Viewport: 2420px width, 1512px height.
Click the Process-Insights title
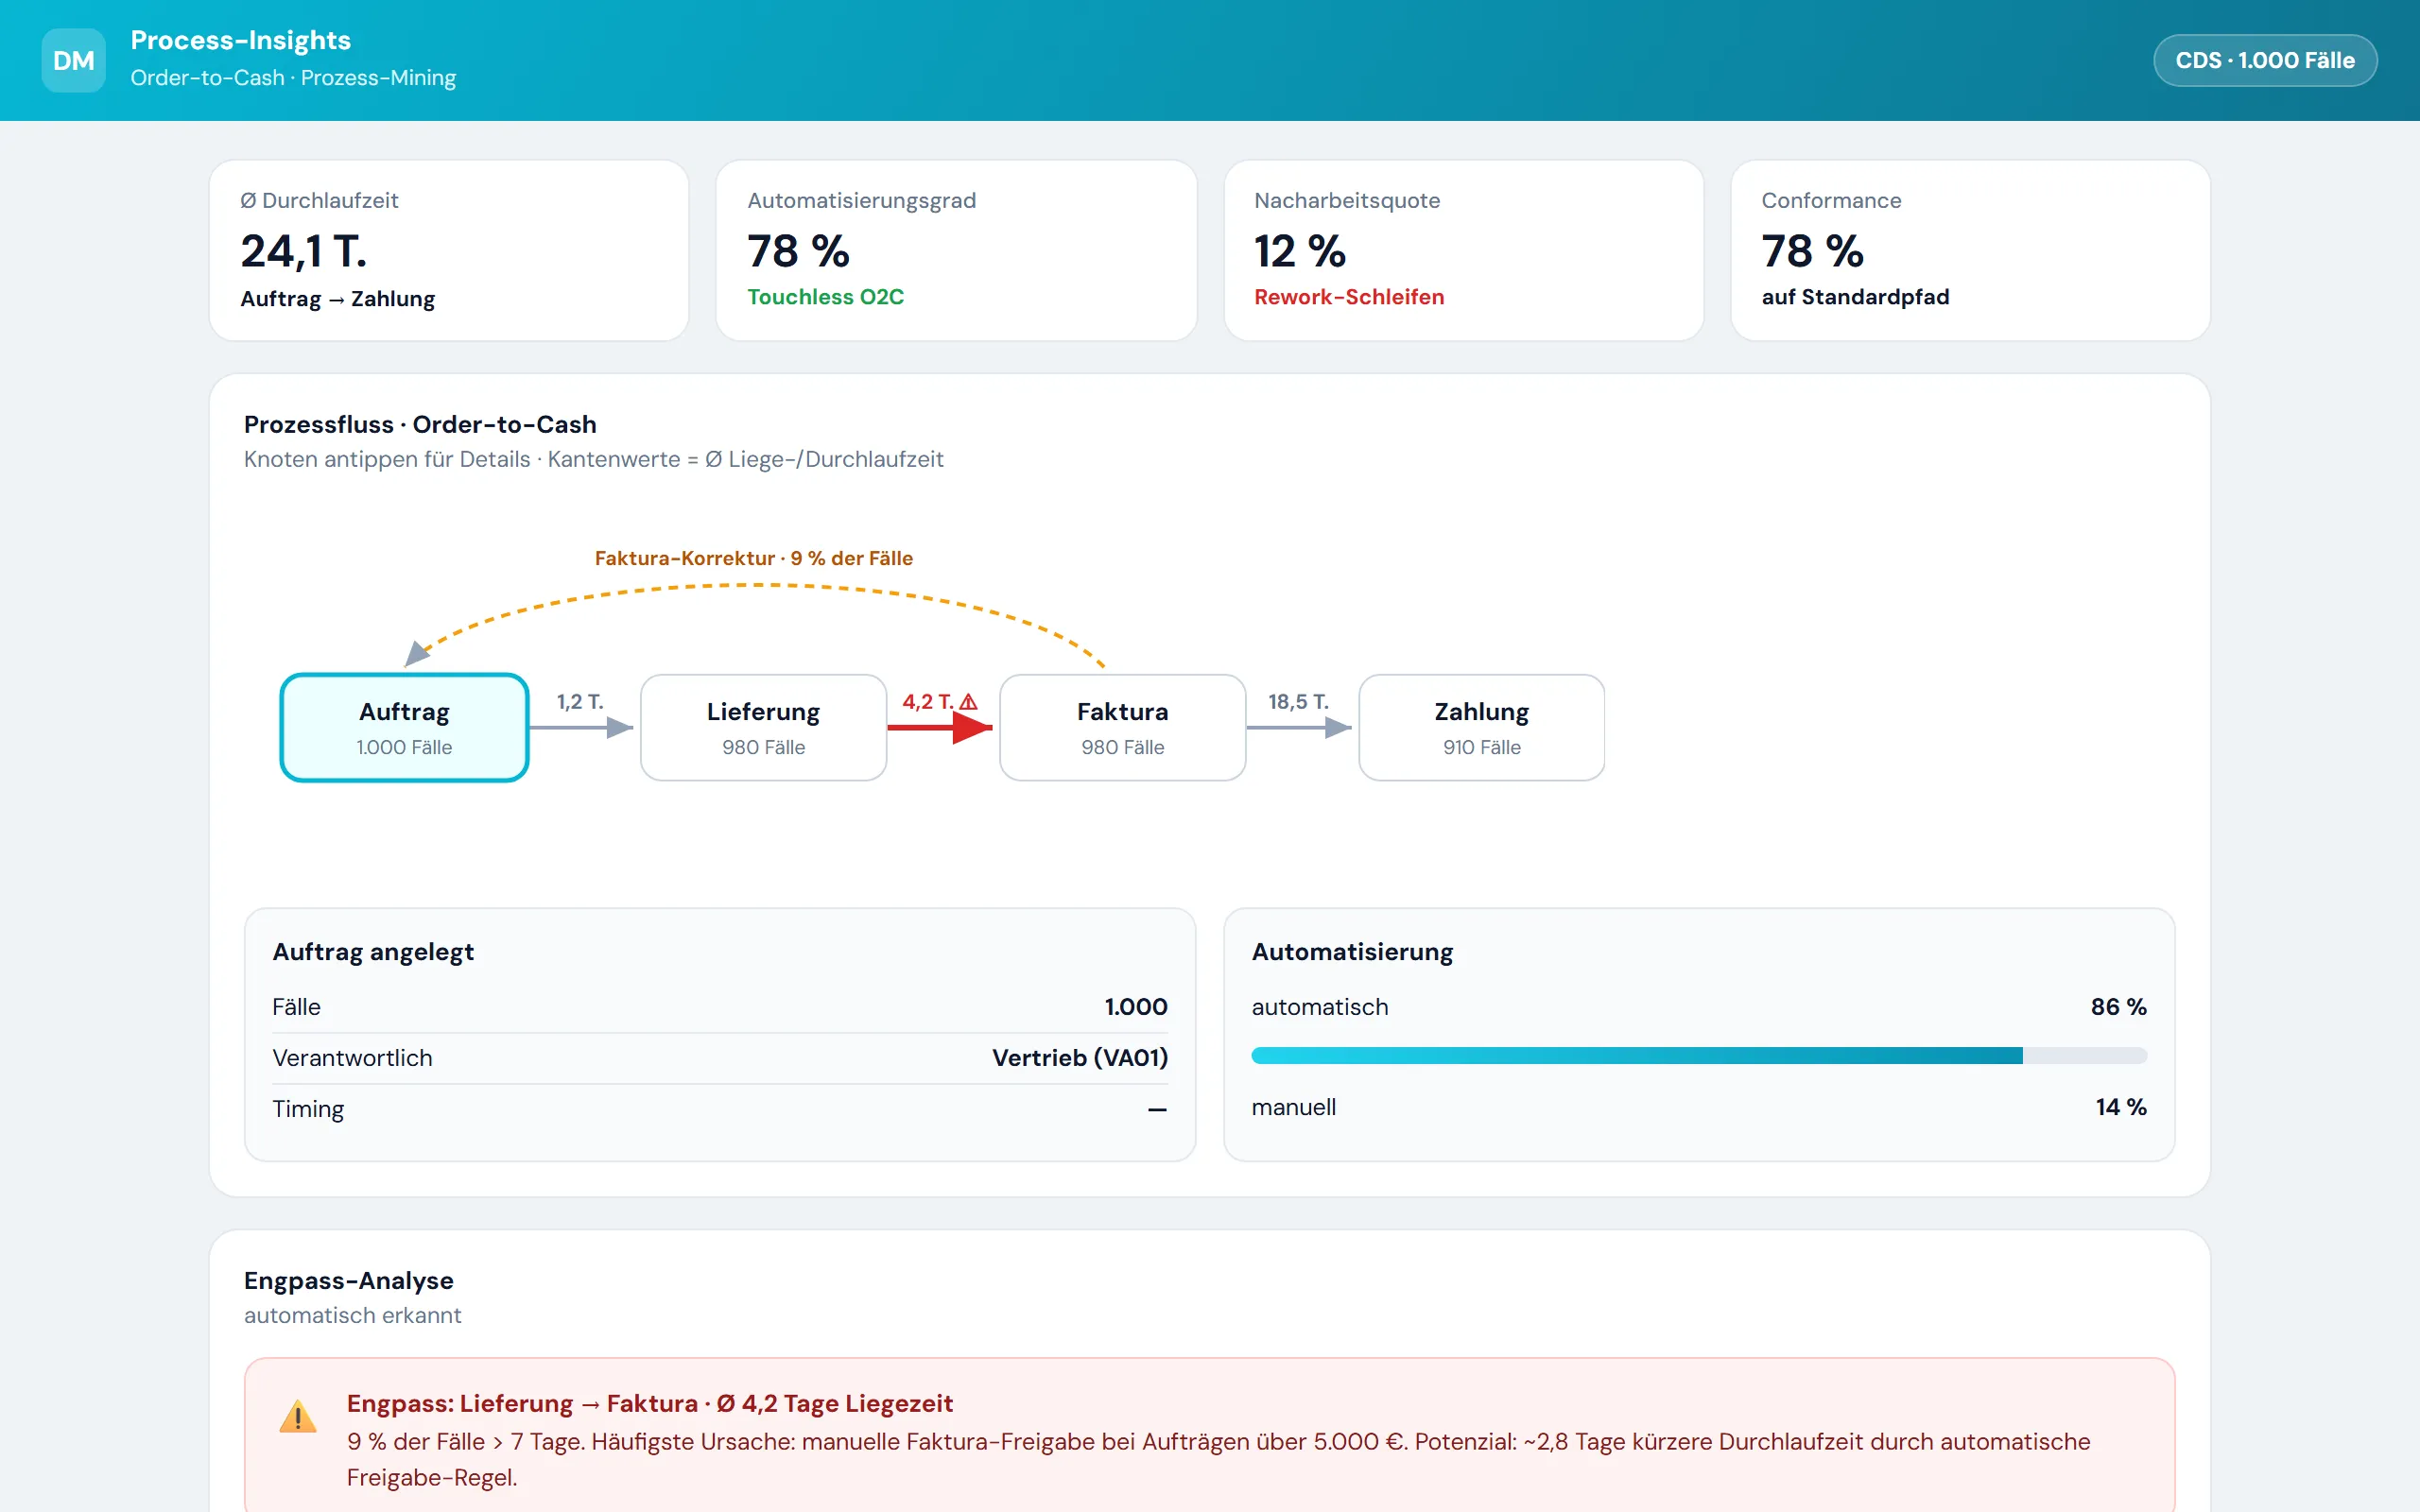240,40
